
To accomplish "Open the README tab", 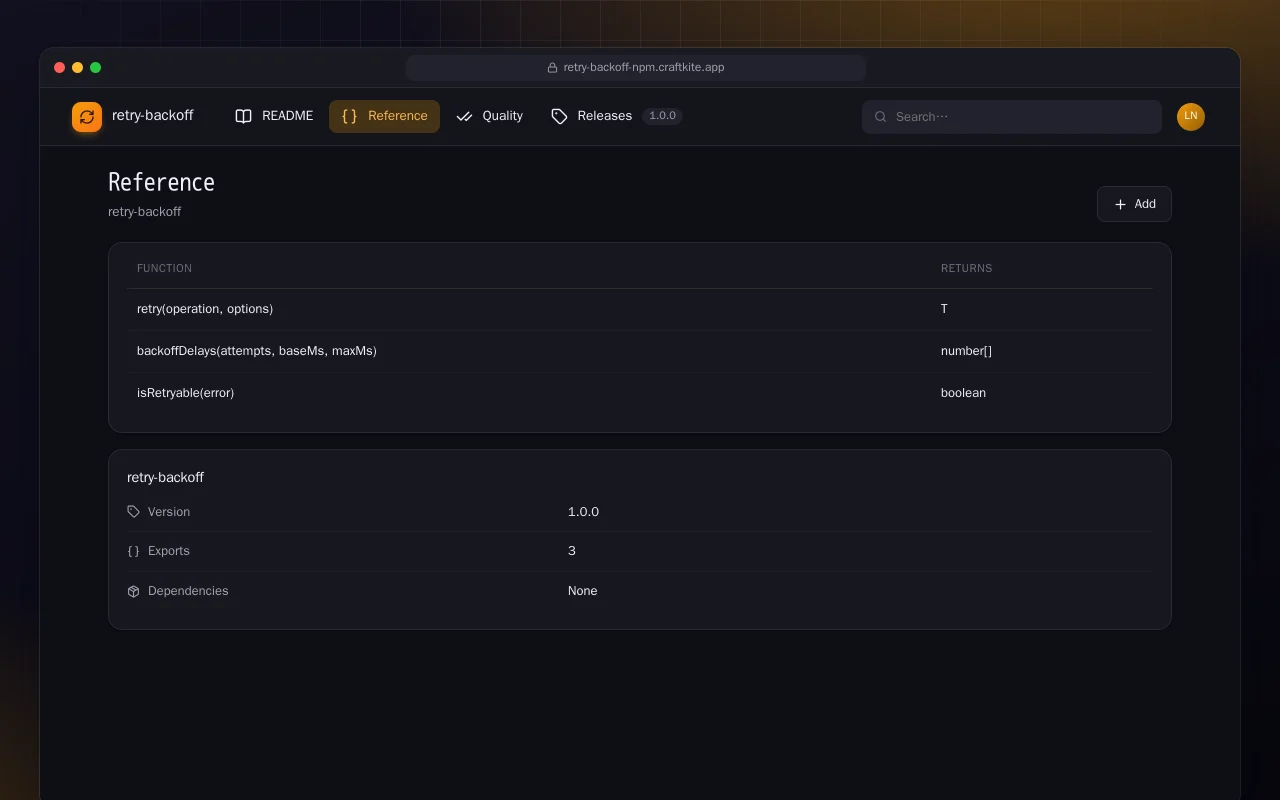I will click(274, 116).
